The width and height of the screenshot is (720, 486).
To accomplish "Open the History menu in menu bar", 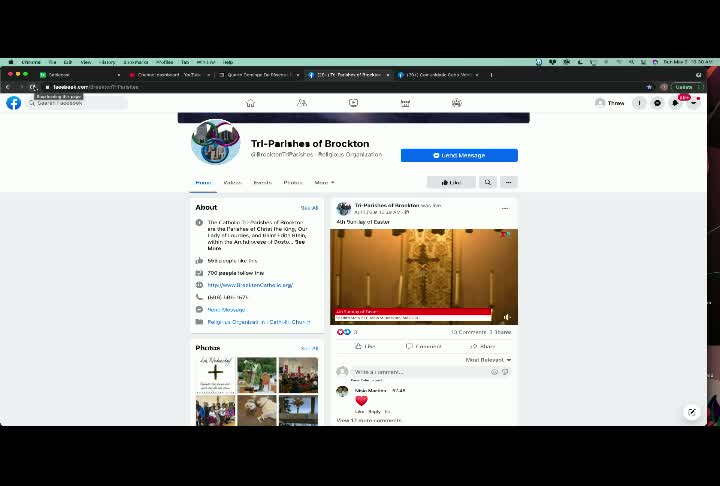I will point(107,62).
